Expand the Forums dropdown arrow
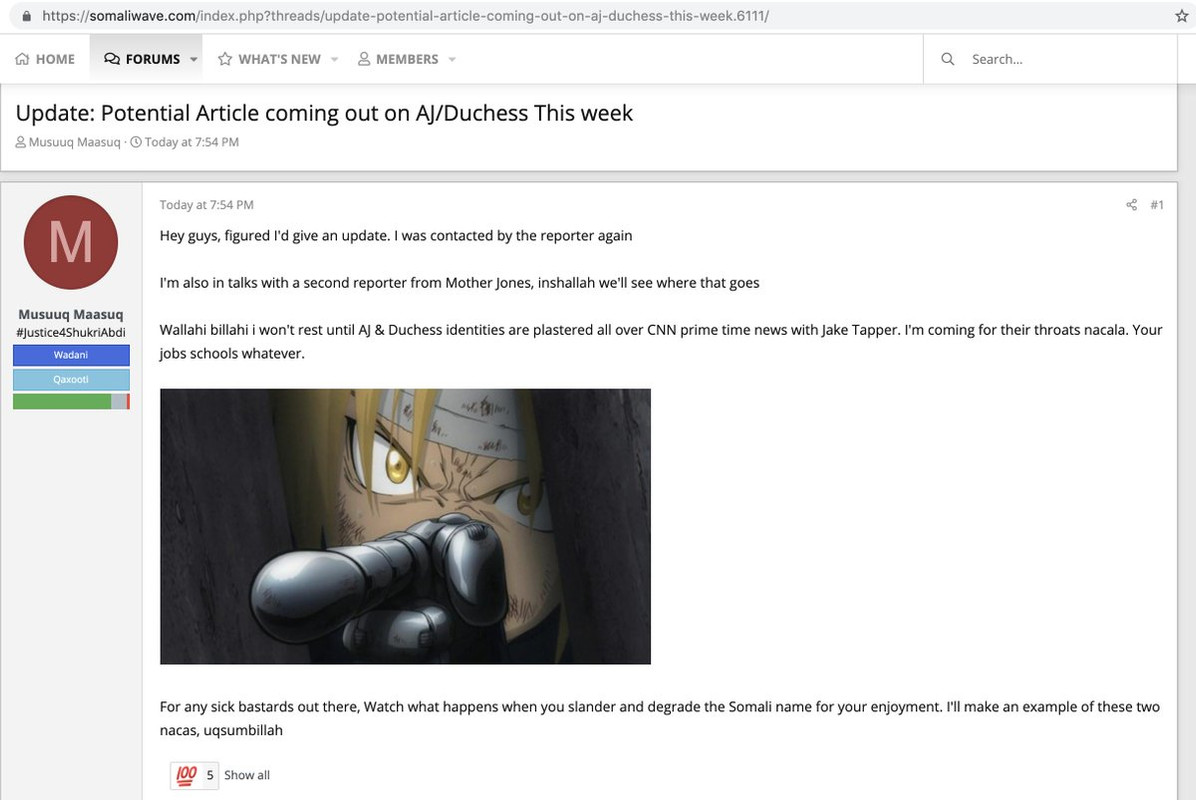Viewport: 1196px width, 800px height. click(194, 59)
